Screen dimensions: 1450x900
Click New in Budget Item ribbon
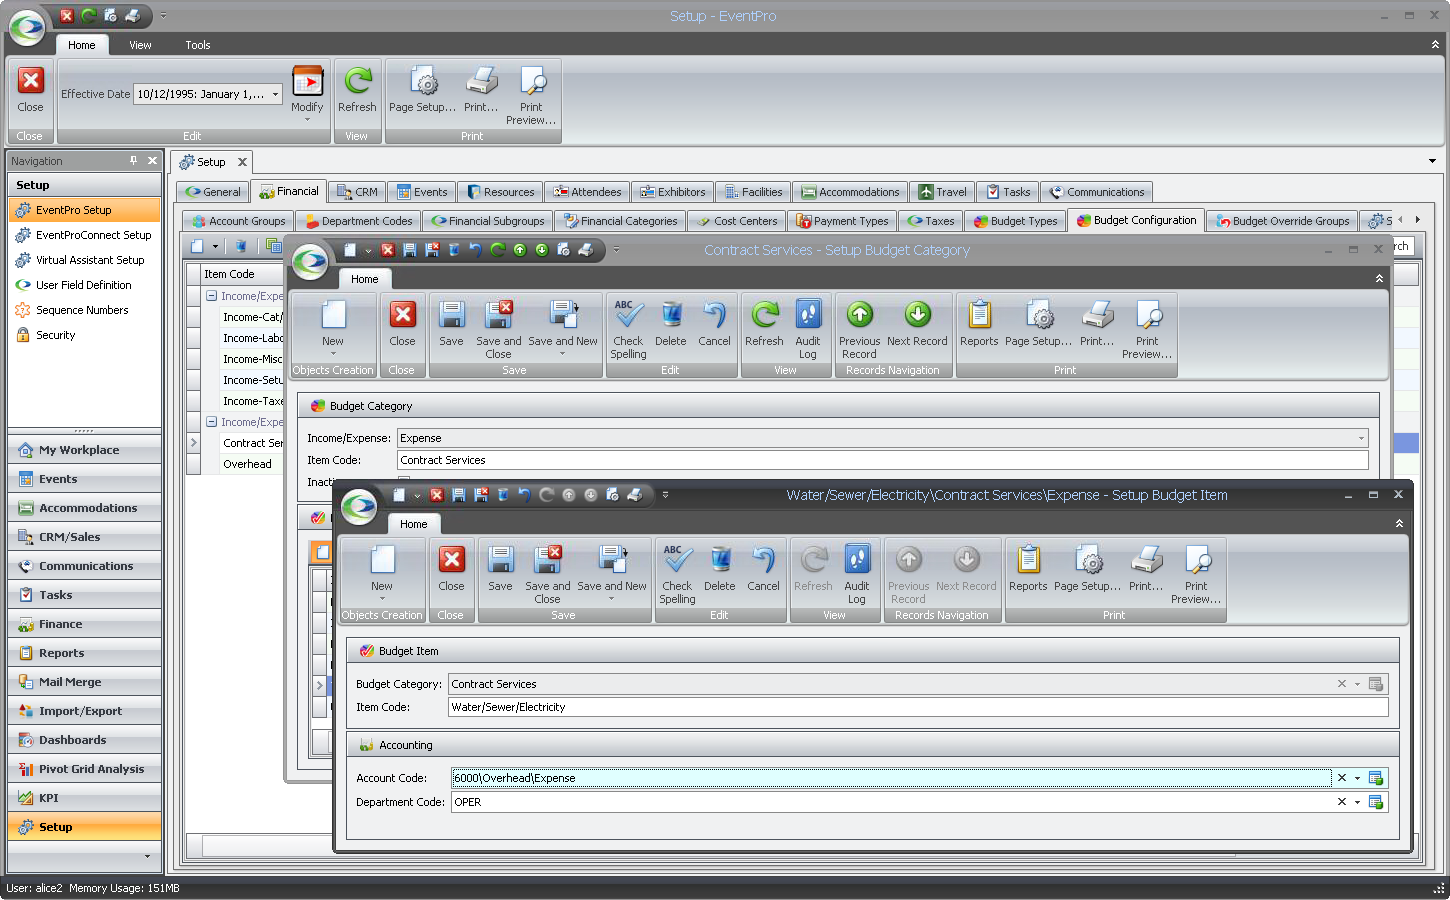pyautogui.click(x=382, y=572)
